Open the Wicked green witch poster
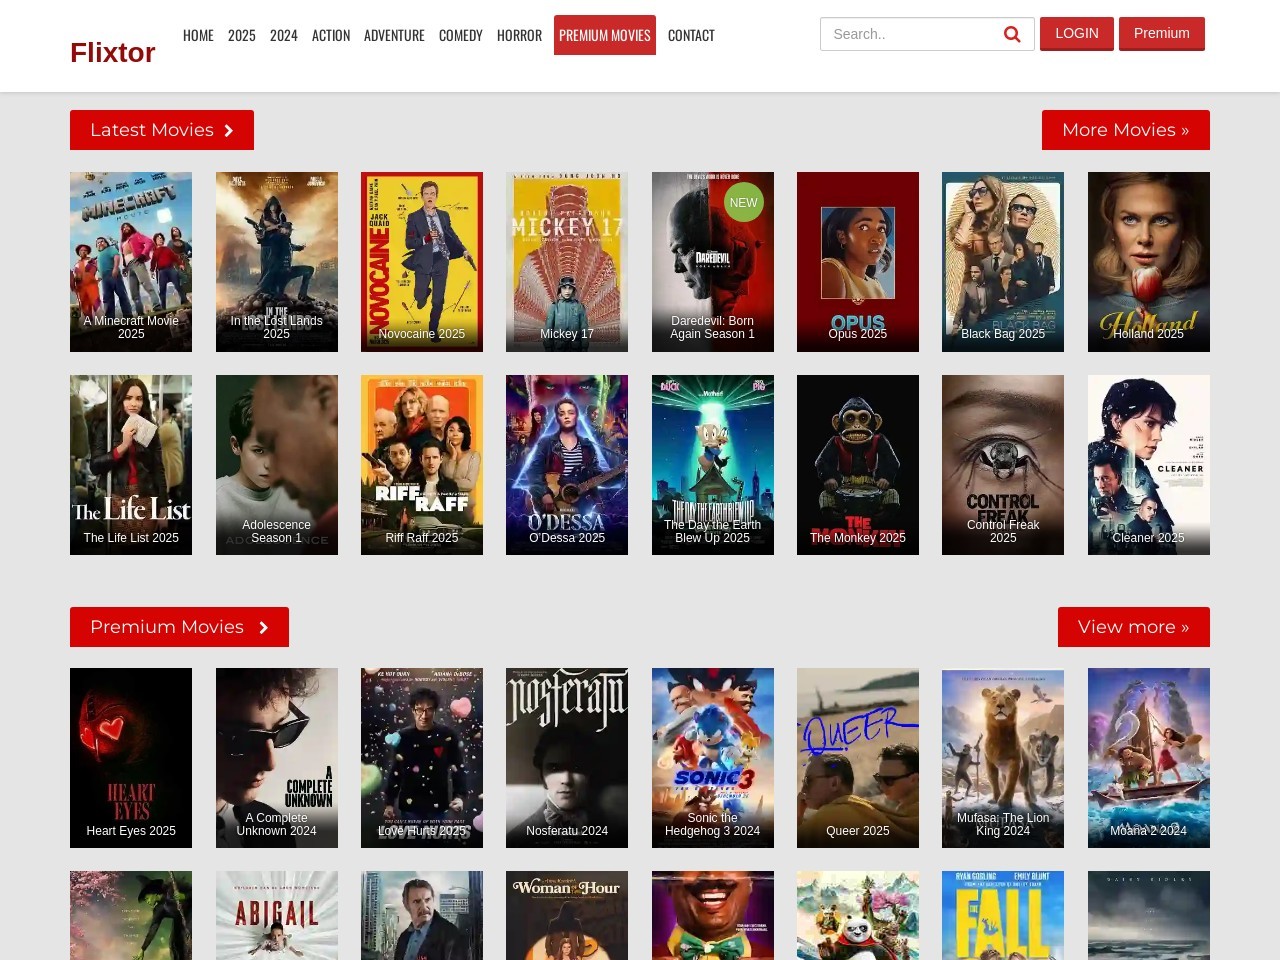1280x960 pixels. 131,916
